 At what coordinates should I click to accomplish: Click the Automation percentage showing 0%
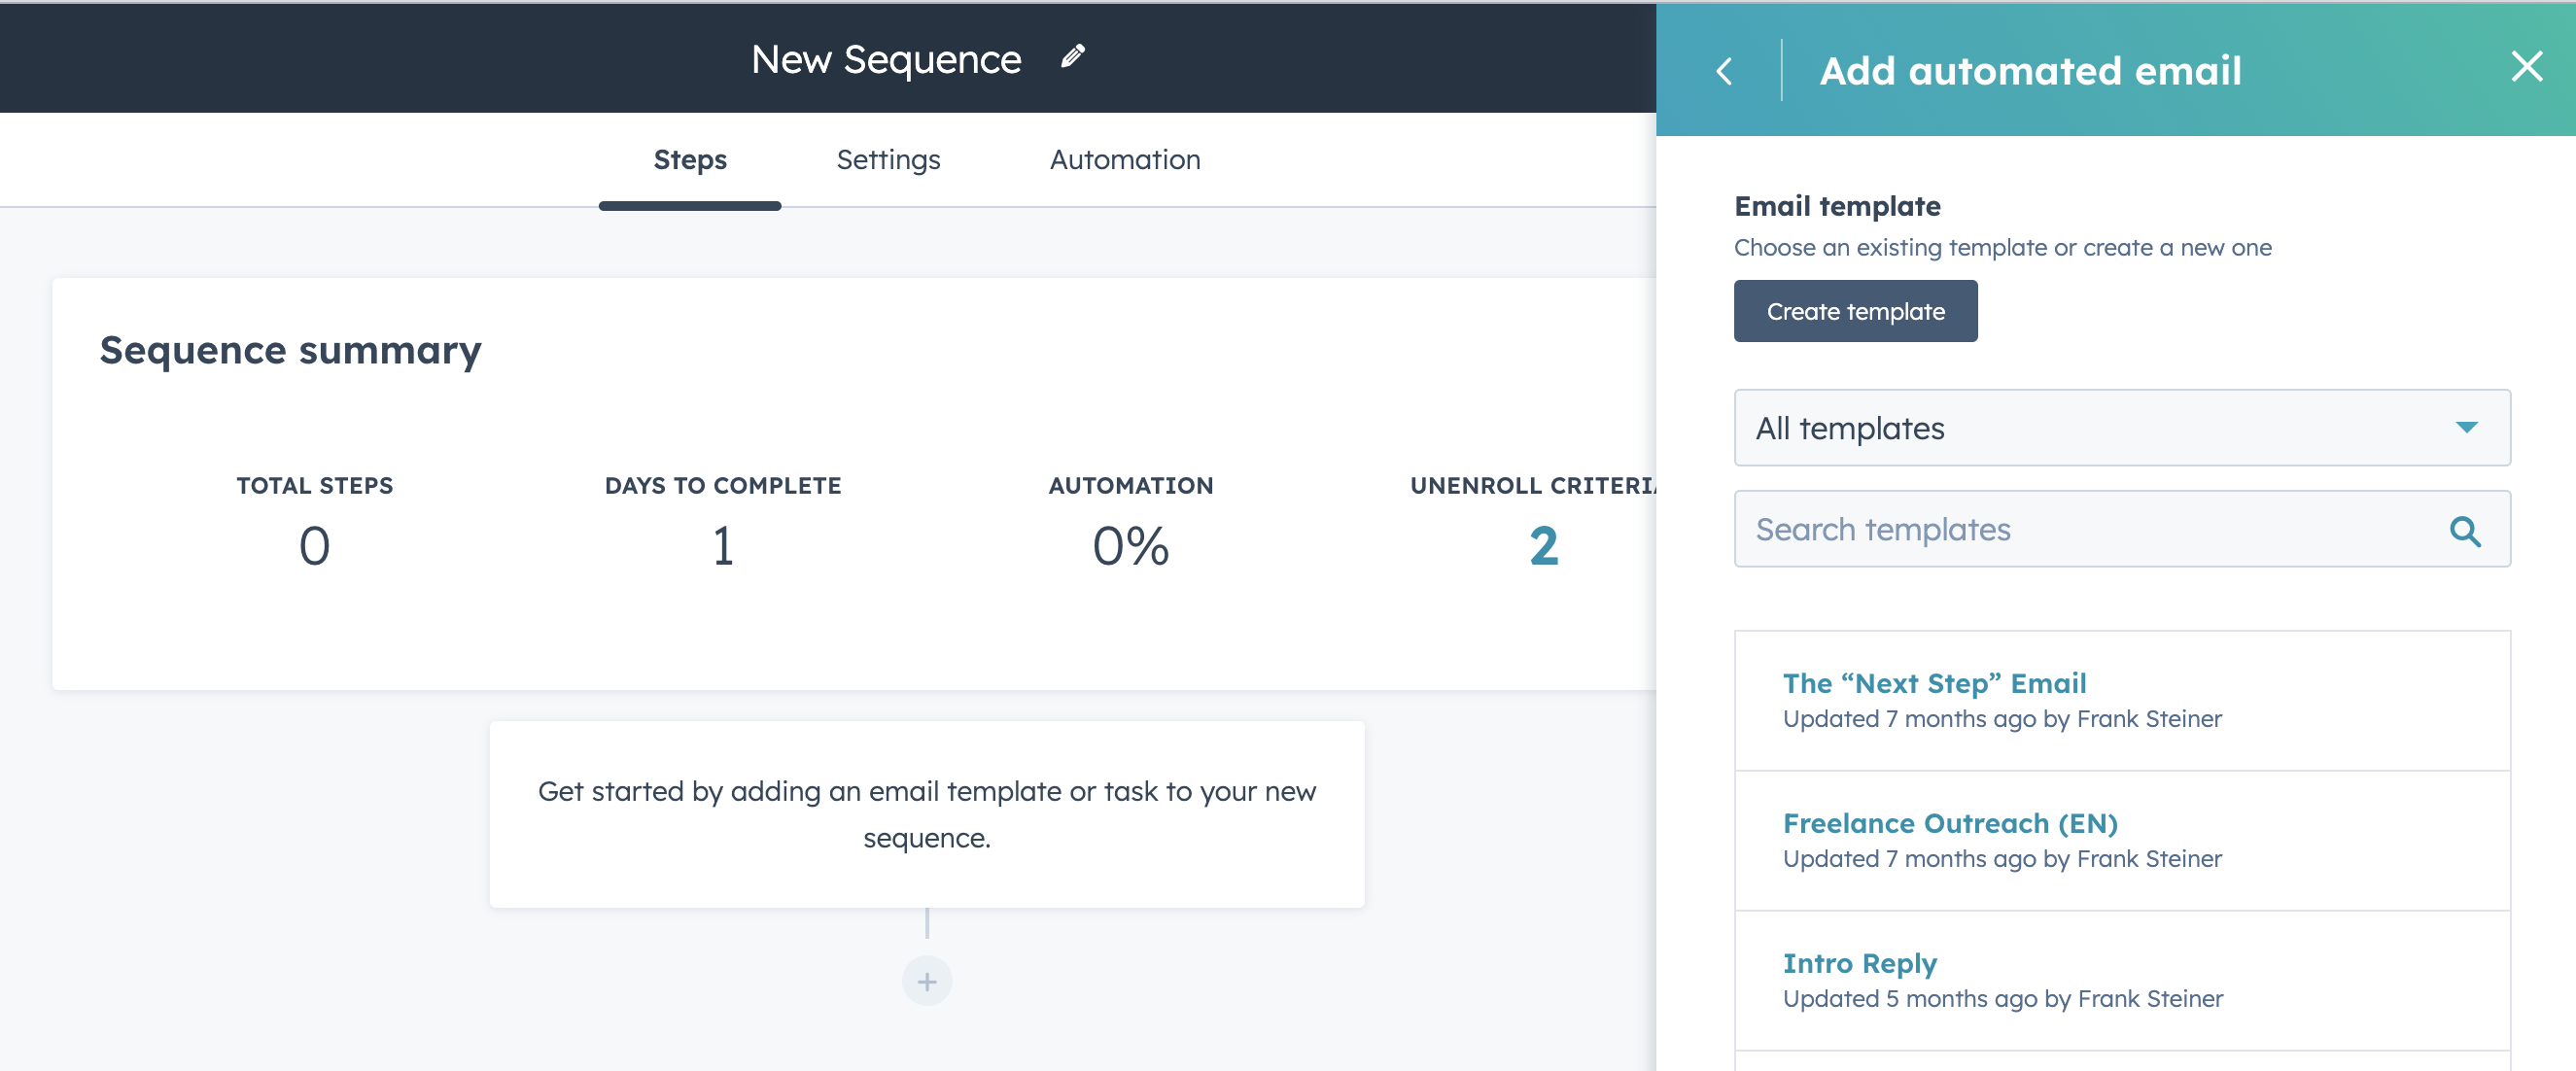[x=1130, y=546]
